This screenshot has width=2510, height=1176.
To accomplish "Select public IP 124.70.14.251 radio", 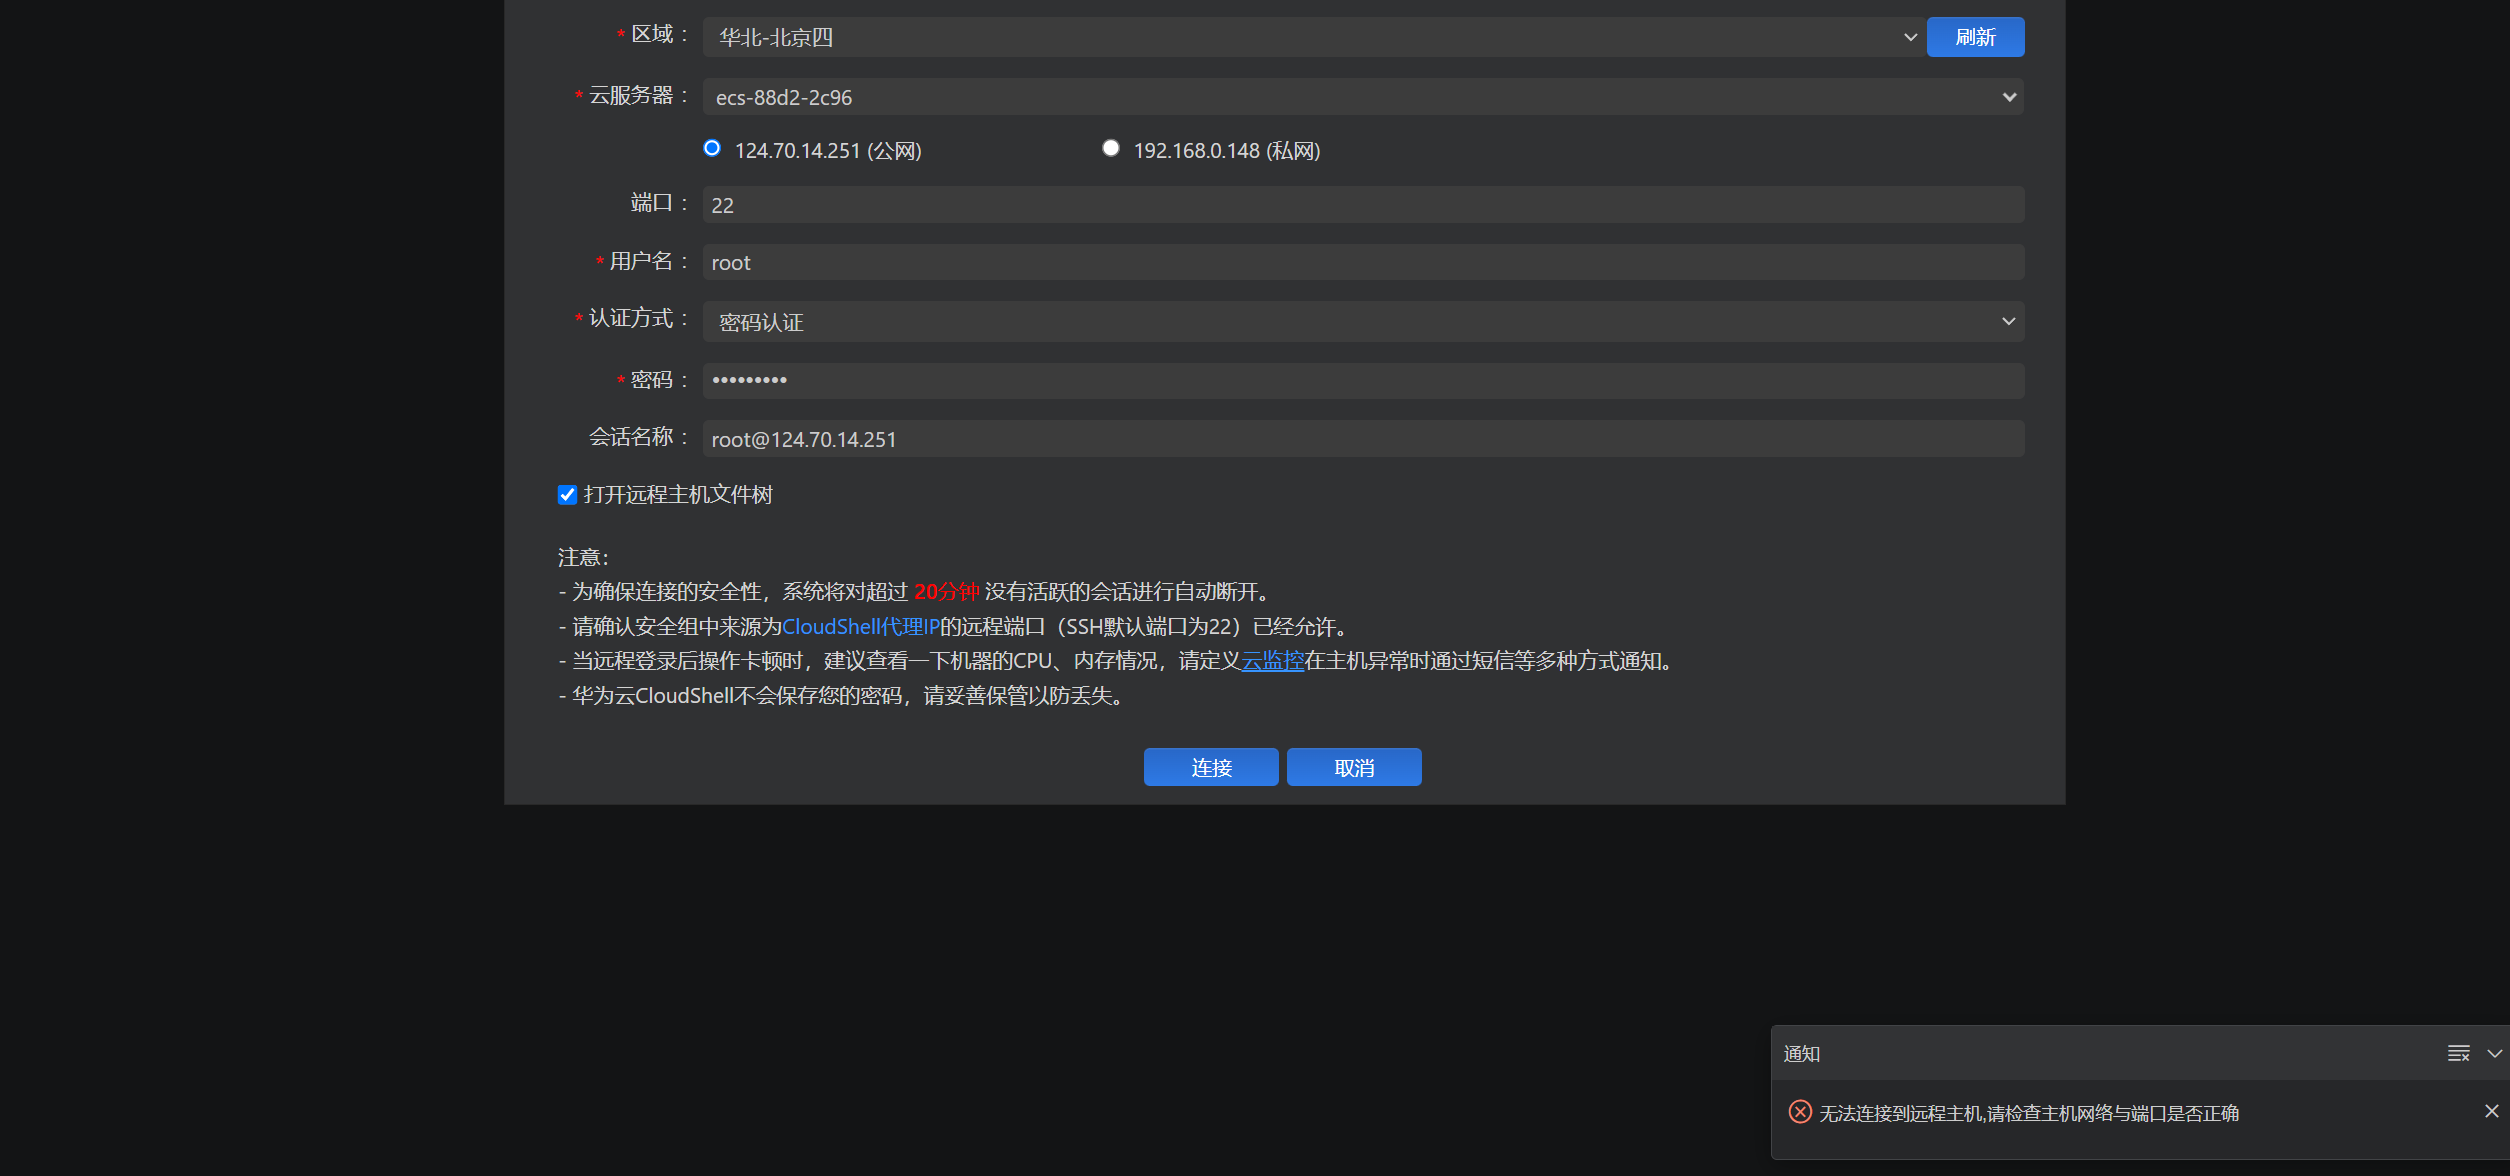I will (712, 148).
